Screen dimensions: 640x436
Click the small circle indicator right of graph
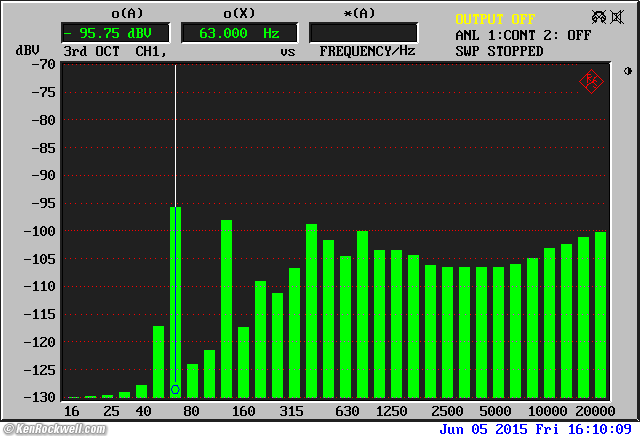tap(627, 71)
